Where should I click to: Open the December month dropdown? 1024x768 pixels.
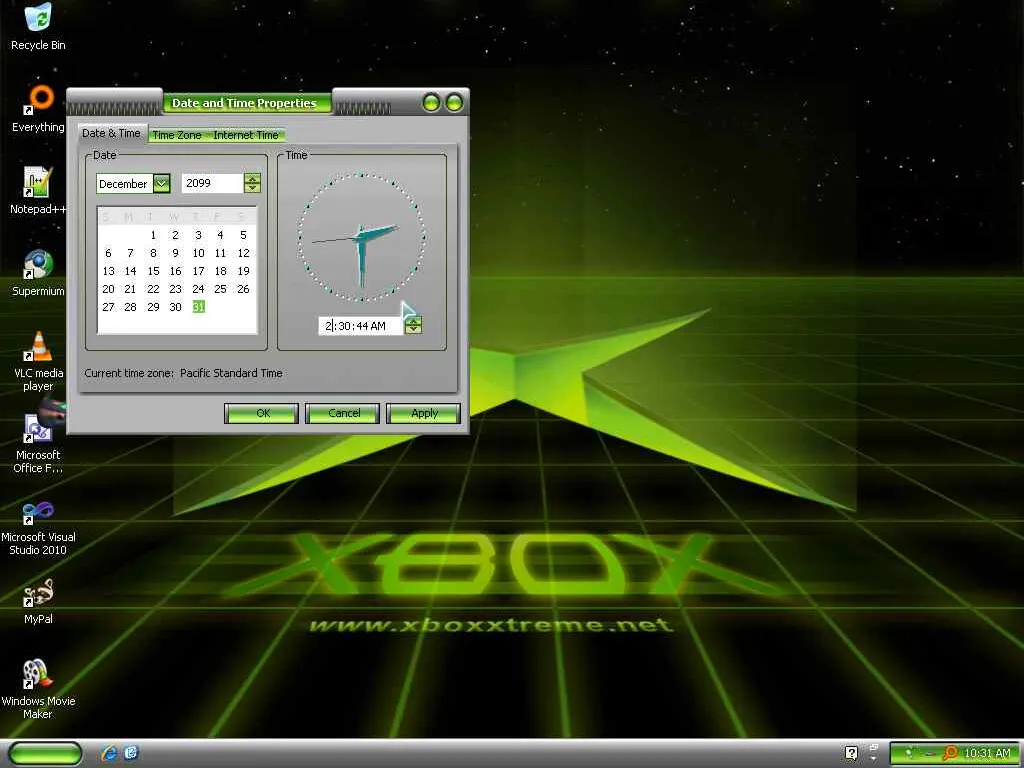coord(161,184)
